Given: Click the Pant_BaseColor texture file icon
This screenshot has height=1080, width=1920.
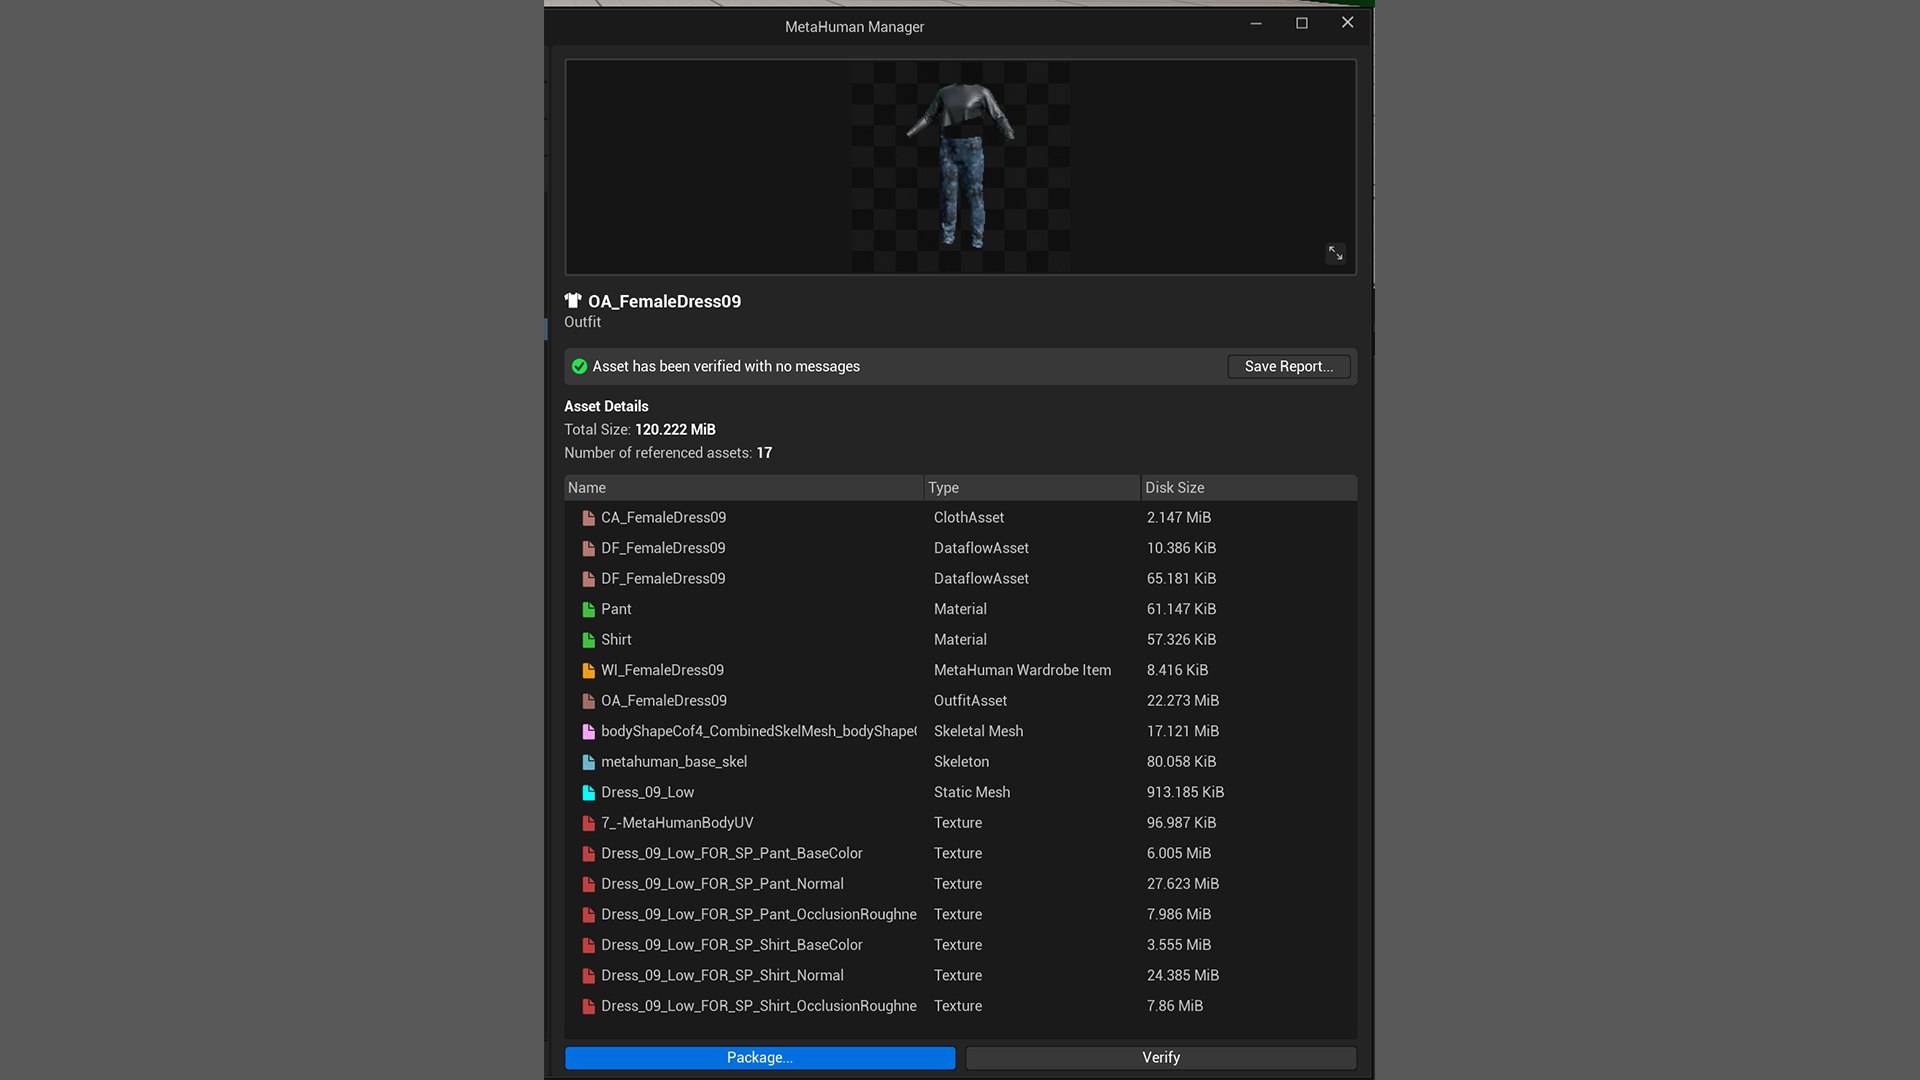Looking at the screenshot, I should 588,853.
